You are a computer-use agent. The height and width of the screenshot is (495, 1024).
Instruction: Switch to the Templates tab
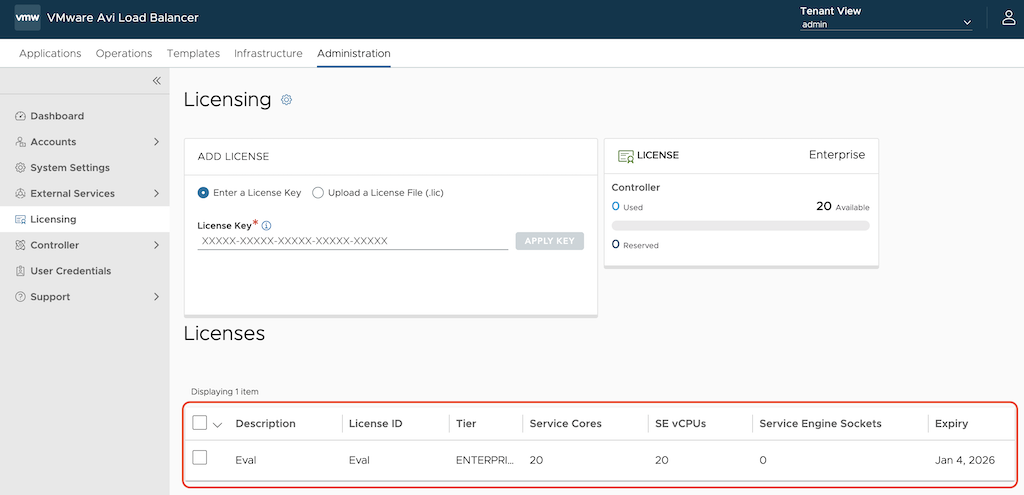193,54
